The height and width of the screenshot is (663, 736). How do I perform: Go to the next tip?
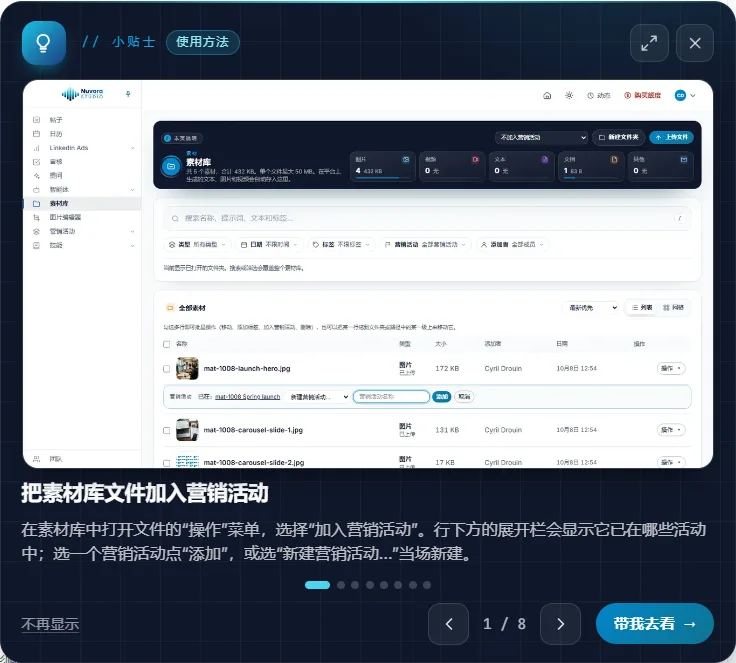coord(560,624)
